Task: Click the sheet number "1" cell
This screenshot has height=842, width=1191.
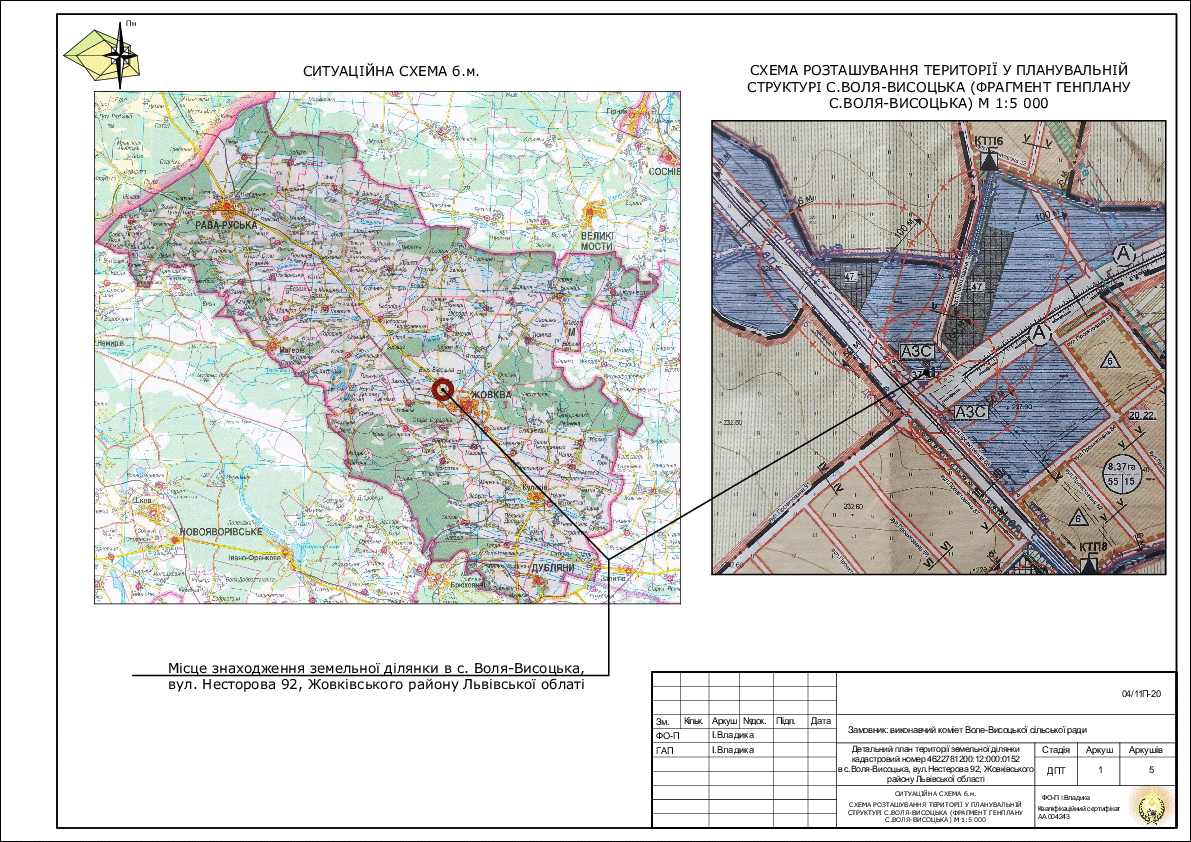Action: (1100, 771)
